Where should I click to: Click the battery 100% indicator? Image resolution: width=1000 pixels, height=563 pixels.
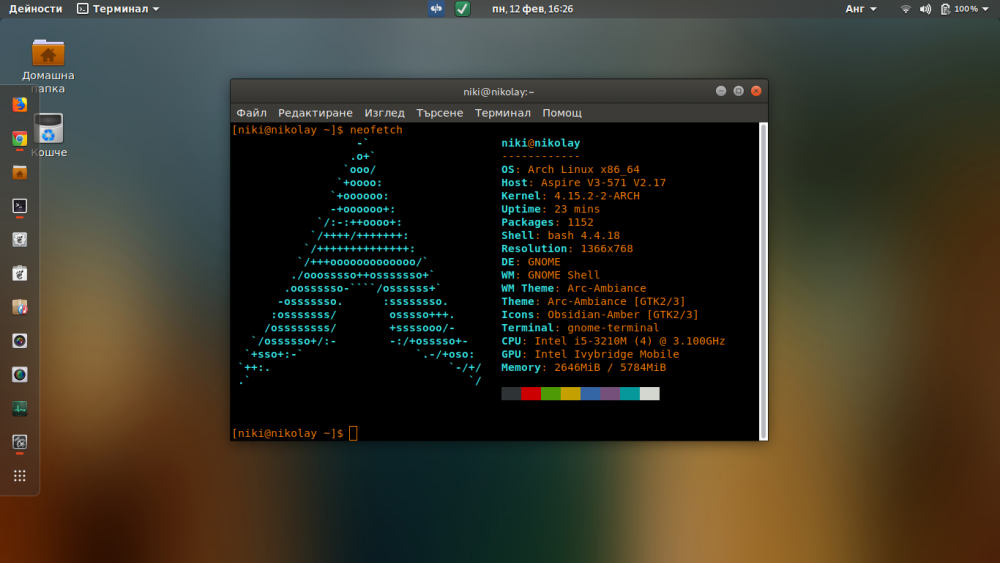[959, 9]
